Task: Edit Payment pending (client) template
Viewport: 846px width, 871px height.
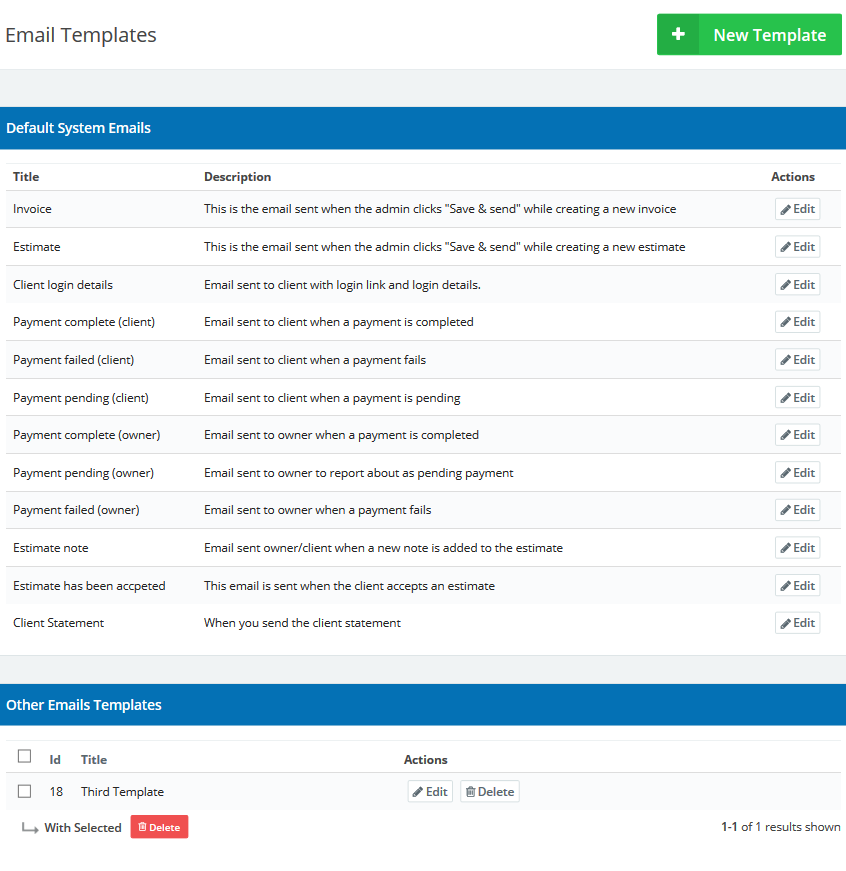Action: tap(797, 398)
